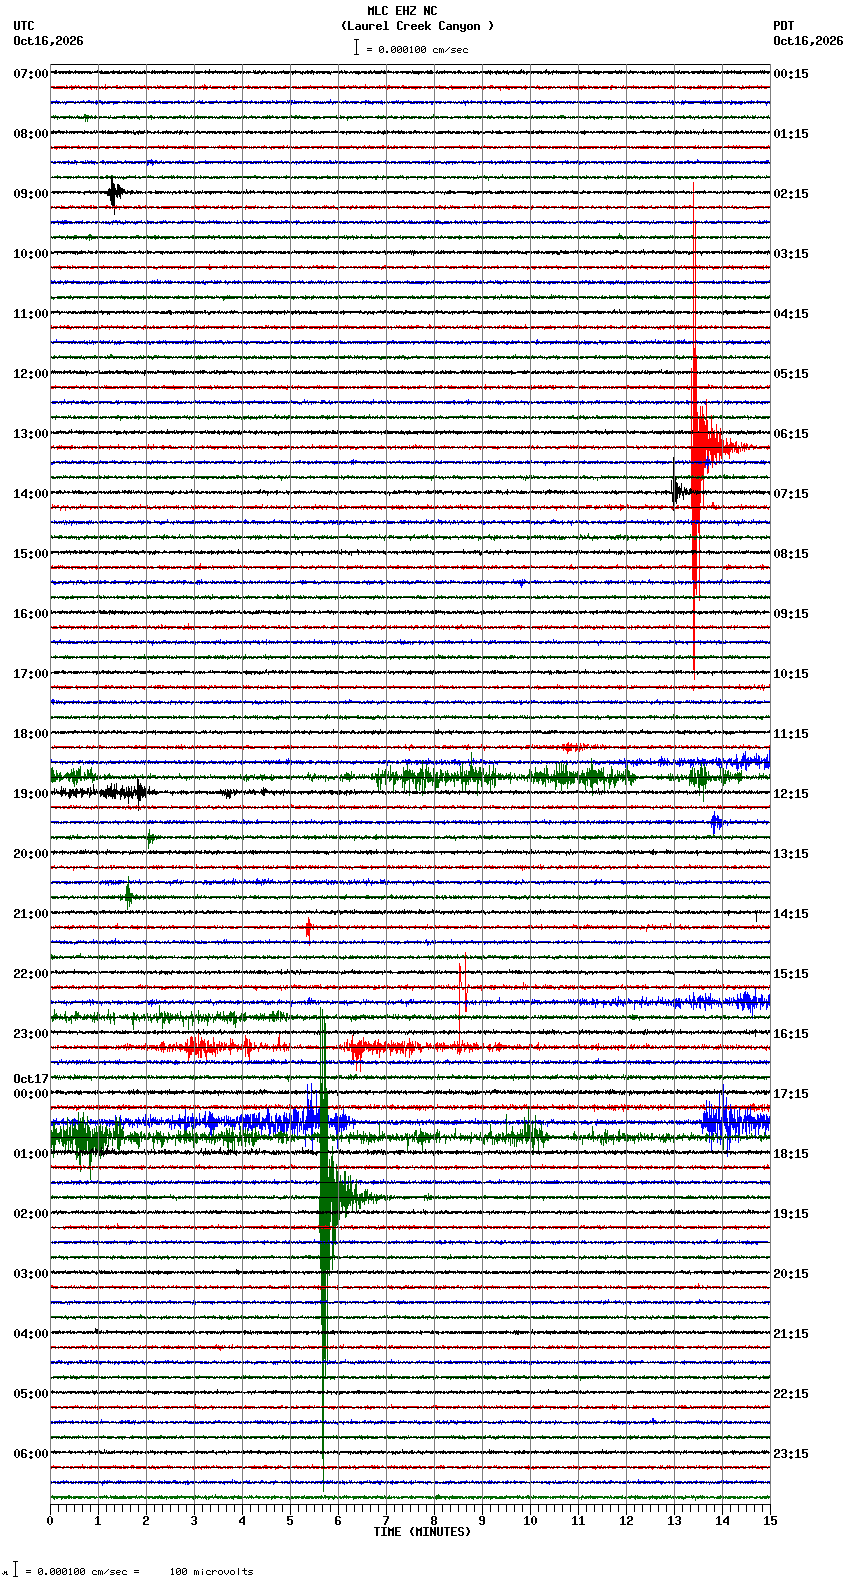Click the 'UTC' label at top left
This screenshot has width=850, height=1584.
click(x=24, y=26)
